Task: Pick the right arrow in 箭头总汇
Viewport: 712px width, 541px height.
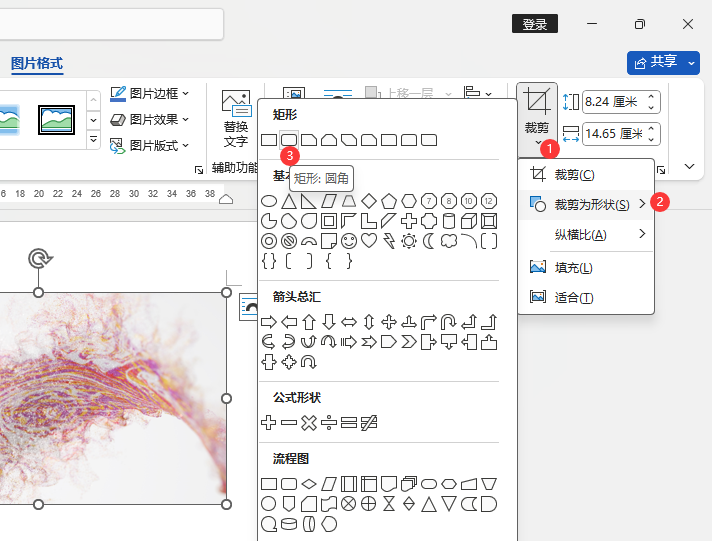Action: tap(269, 323)
